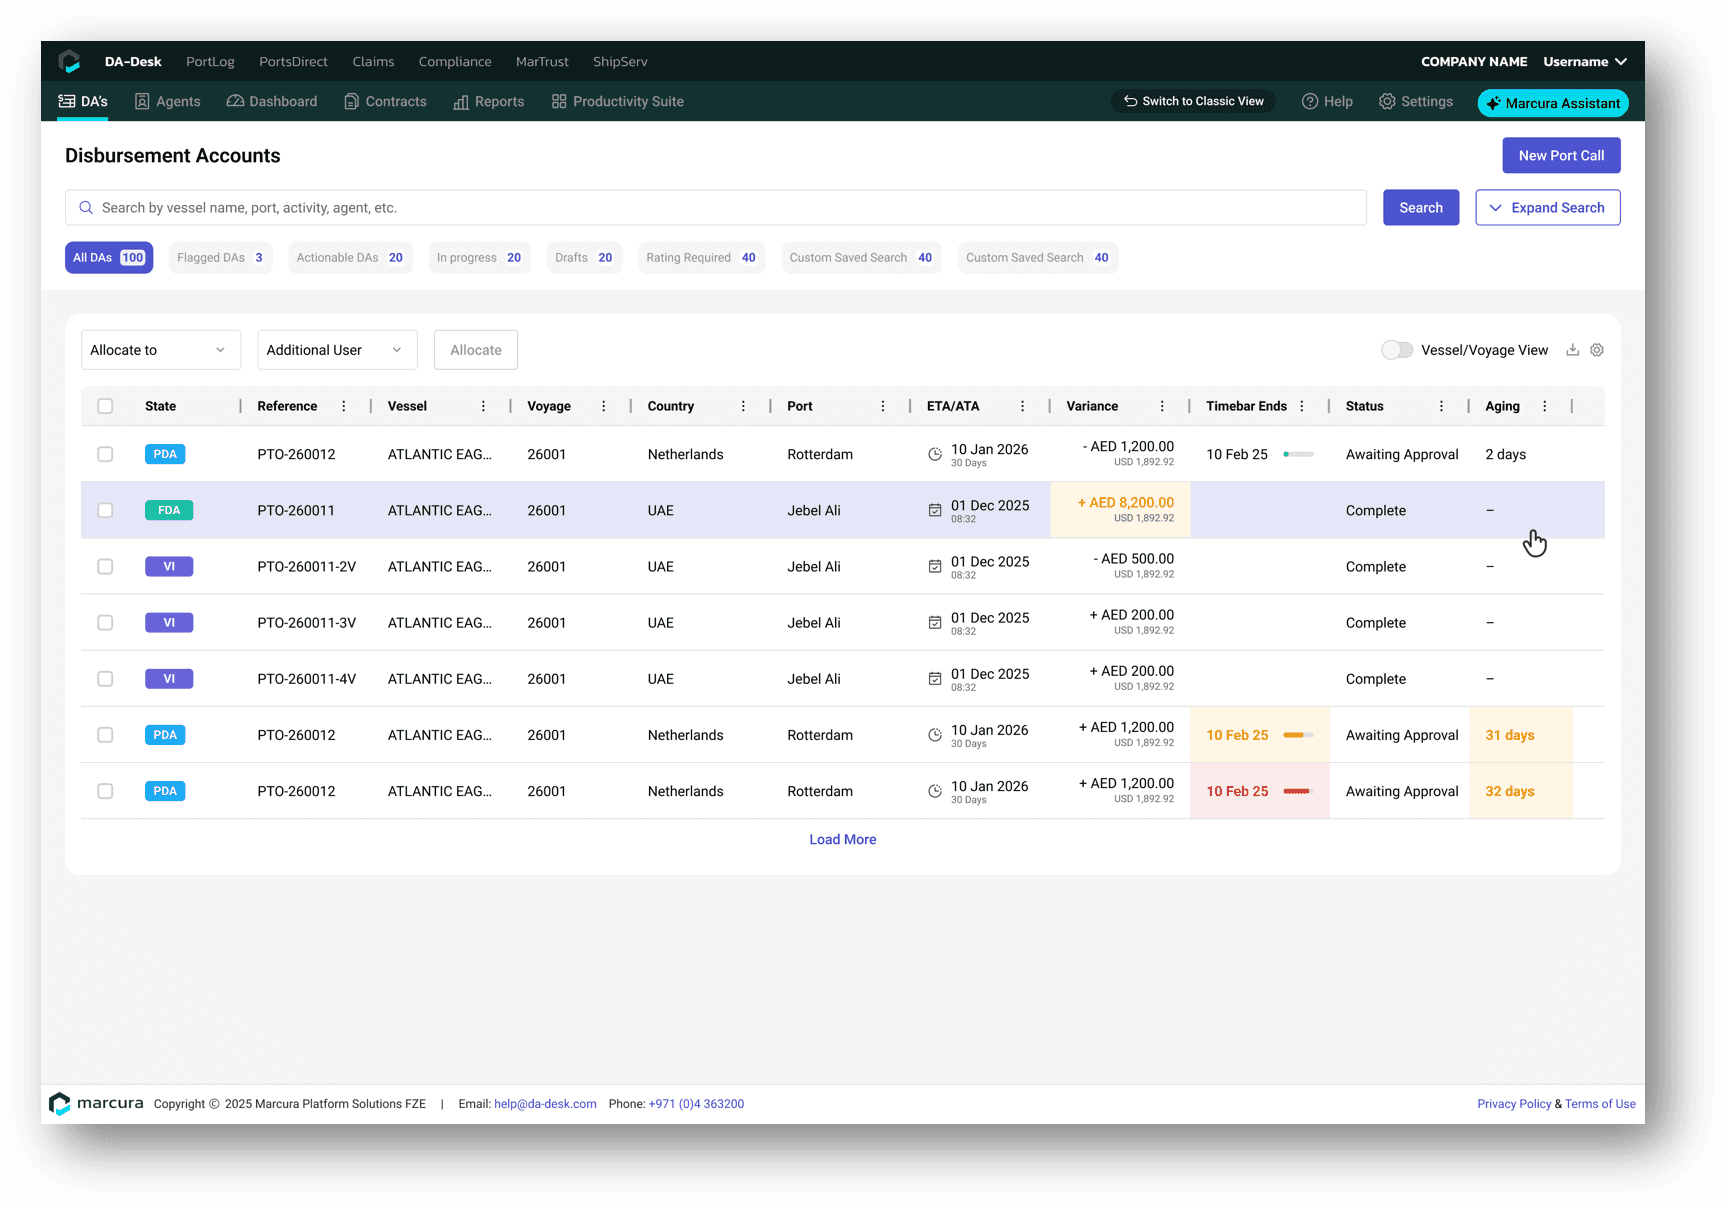Select checkbox for PTO-260011-4V row

point(105,678)
